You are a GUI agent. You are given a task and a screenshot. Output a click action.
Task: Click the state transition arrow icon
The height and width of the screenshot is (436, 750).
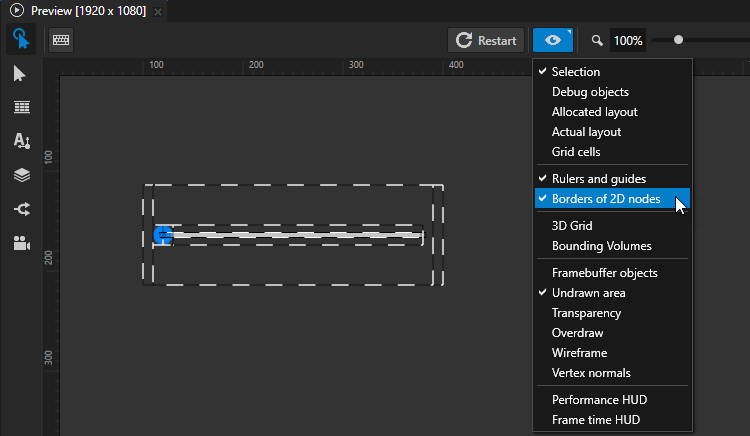21,209
